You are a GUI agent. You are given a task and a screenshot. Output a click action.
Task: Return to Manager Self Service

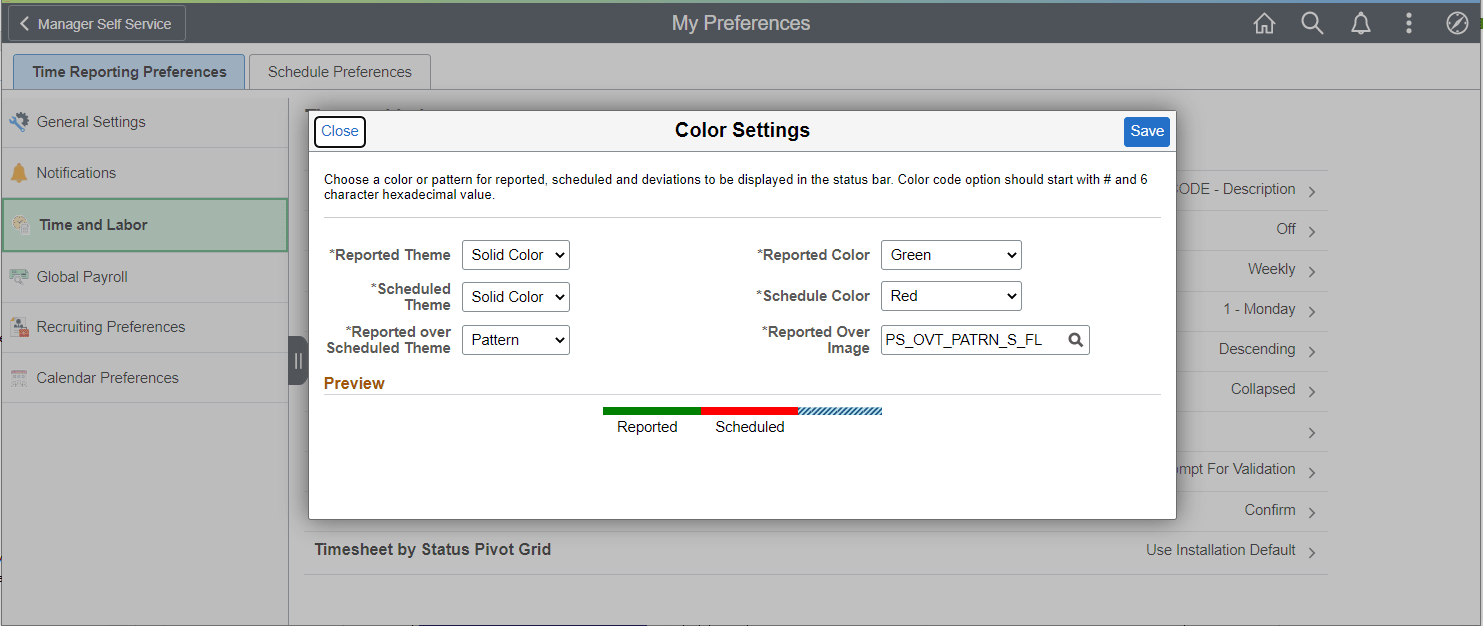[x=96, y=22]
